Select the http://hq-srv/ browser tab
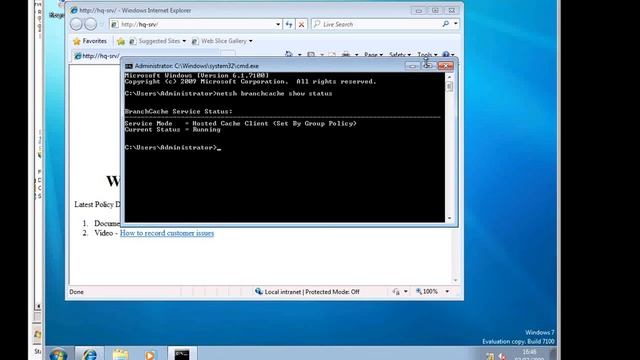The height and width of the screenshot is (360, 640). 96,56
